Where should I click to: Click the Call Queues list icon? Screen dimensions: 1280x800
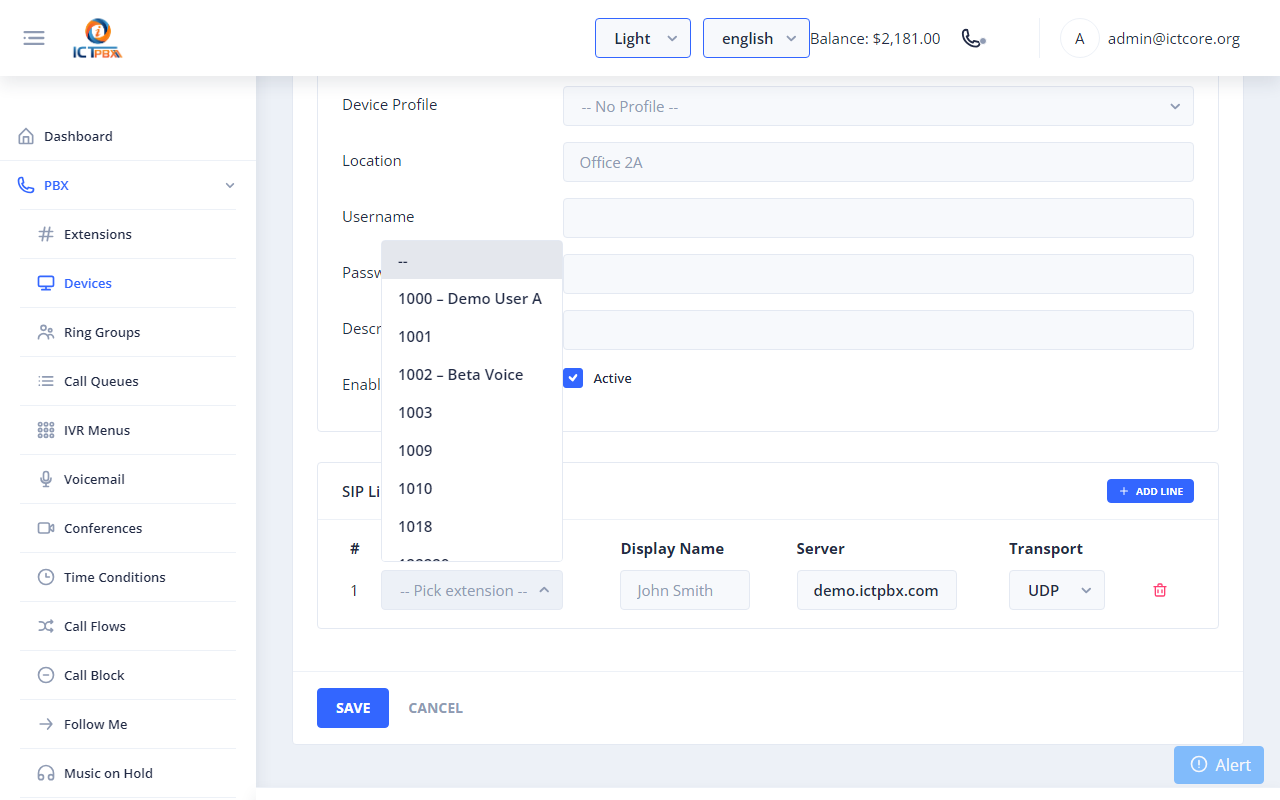46,381
